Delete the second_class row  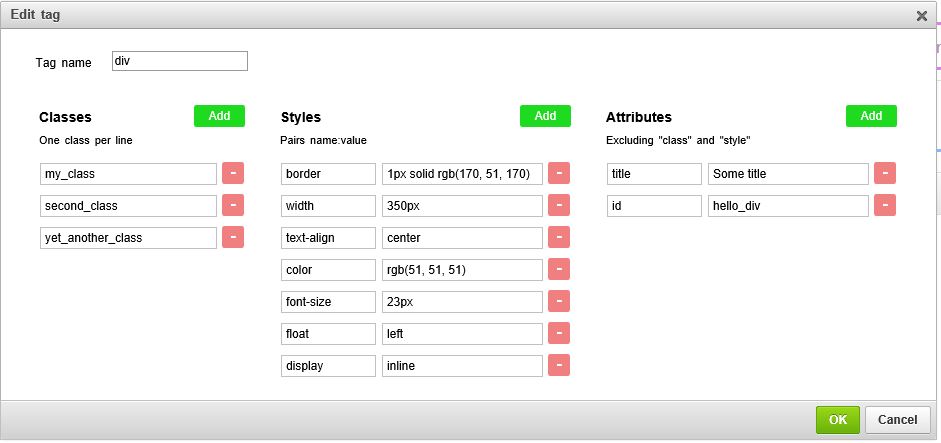233,205
